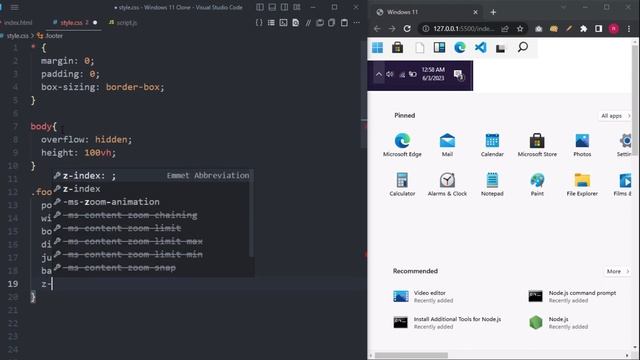Select the -ms-content-zoom-limit-max suggestion
Screen dimensions: 640x360
pyautogui.click(x=152, y=241)
